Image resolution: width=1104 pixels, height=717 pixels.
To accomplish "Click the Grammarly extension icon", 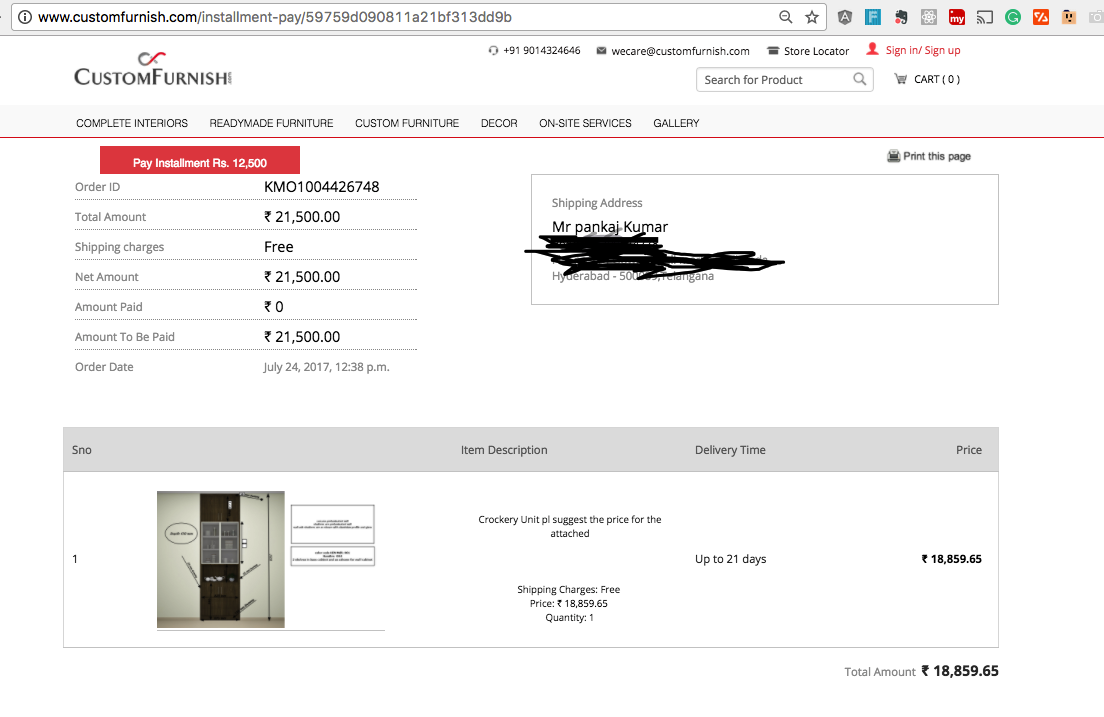I will (1013, 17).
